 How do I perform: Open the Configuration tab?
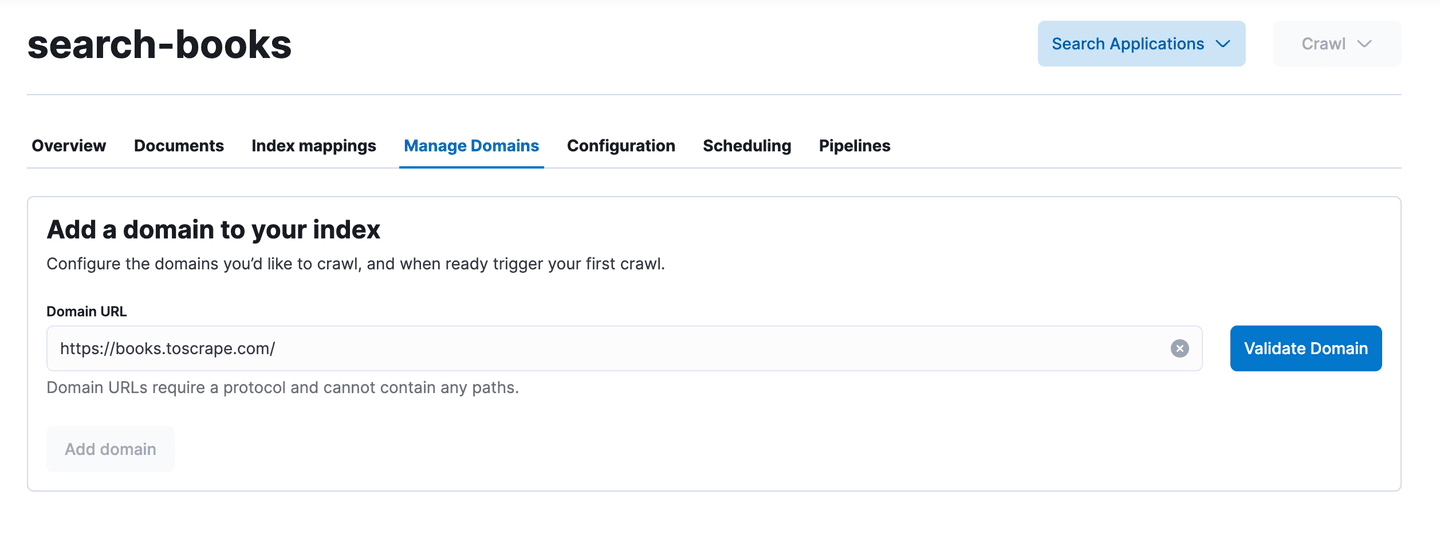[621, 146]
